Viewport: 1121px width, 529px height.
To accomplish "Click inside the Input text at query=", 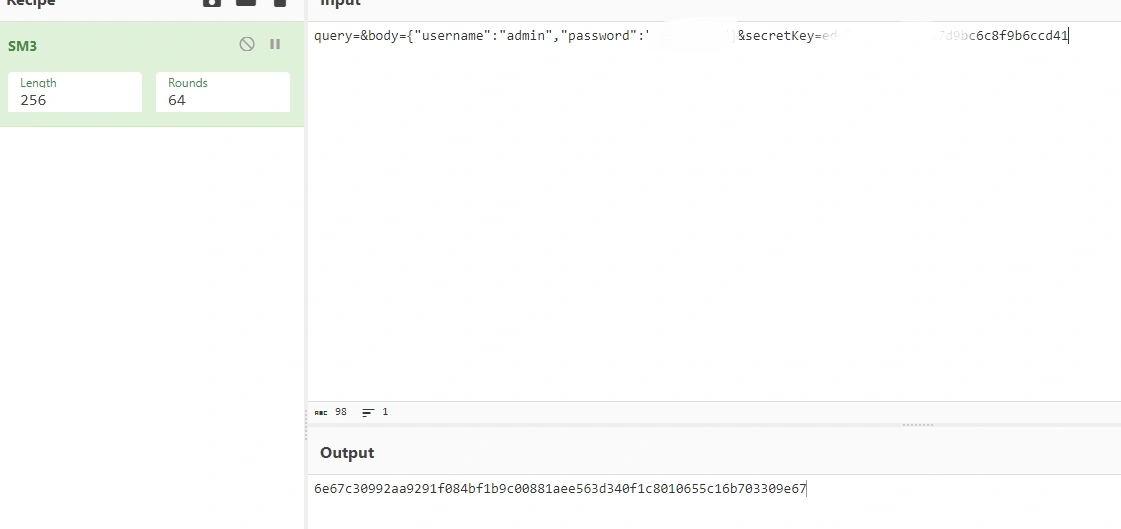I will (x=335, y=36).
